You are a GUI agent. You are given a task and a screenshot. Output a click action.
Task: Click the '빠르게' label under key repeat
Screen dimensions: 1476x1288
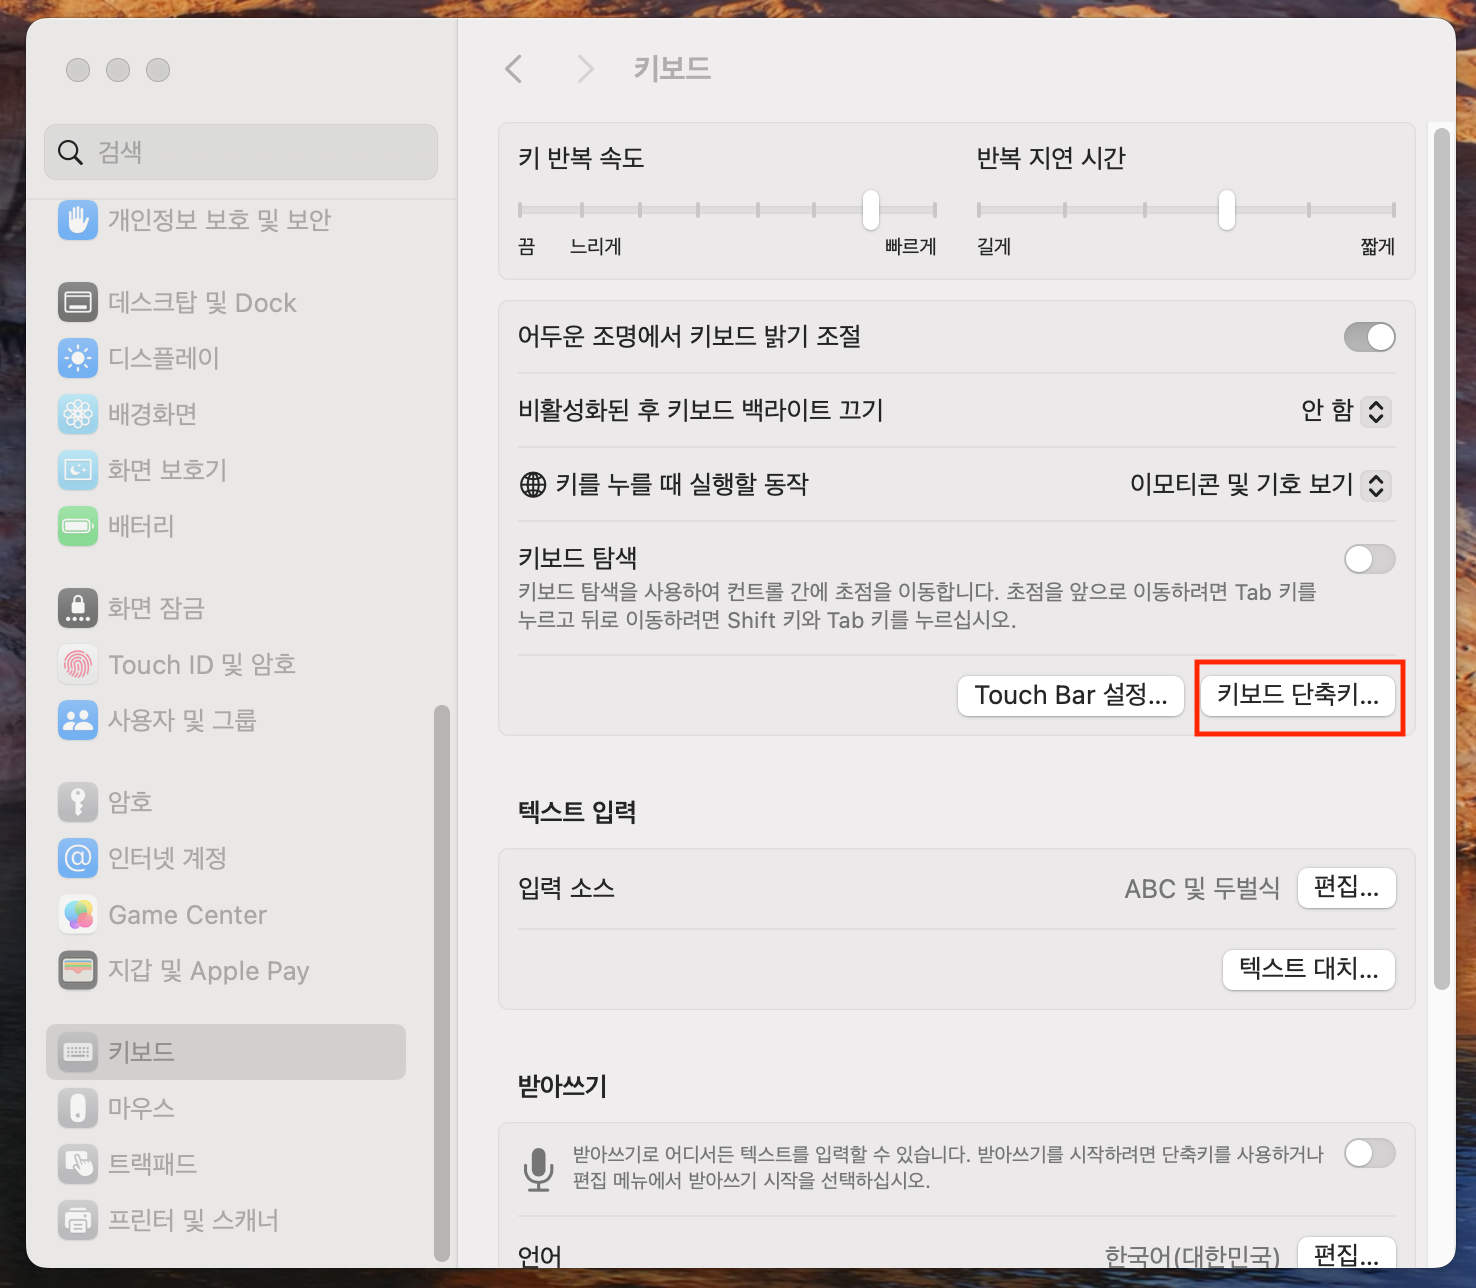coord(911,247)
